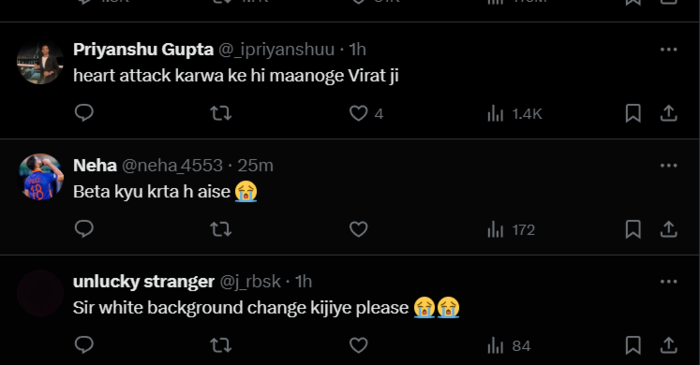Open Neha's profile picture
Screen dimensions: 700x365
point(41,177)
